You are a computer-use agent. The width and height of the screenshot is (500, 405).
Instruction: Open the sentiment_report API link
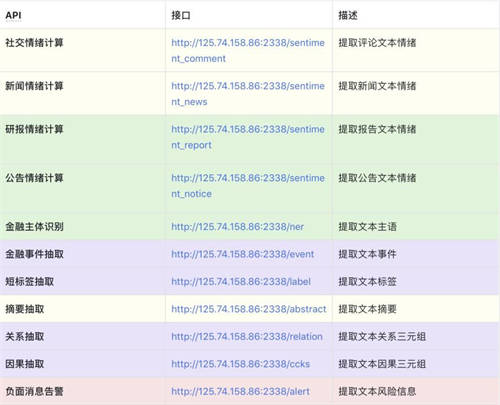(x=248, y=137)
